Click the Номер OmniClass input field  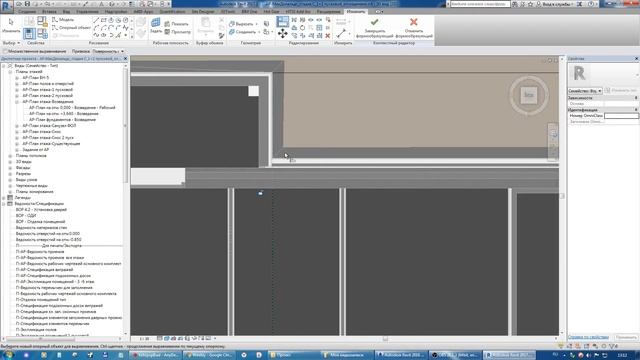point(621,116)
